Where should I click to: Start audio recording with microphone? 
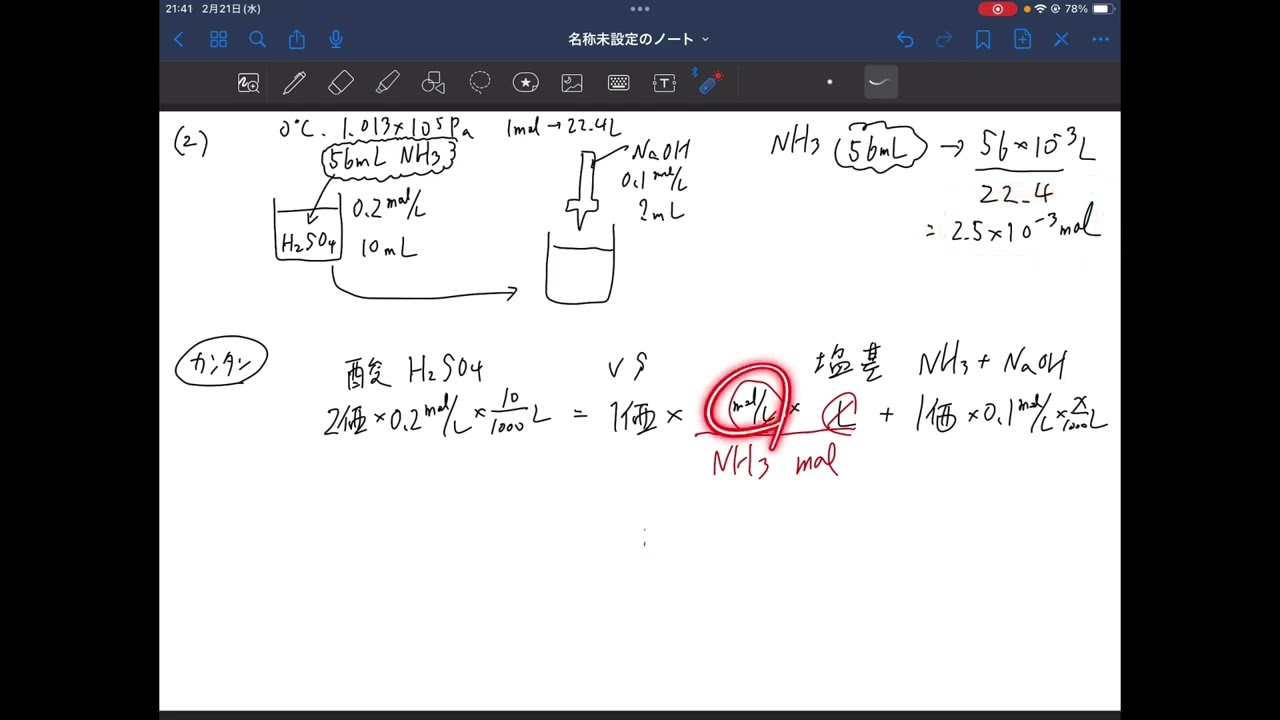(336, 39)
